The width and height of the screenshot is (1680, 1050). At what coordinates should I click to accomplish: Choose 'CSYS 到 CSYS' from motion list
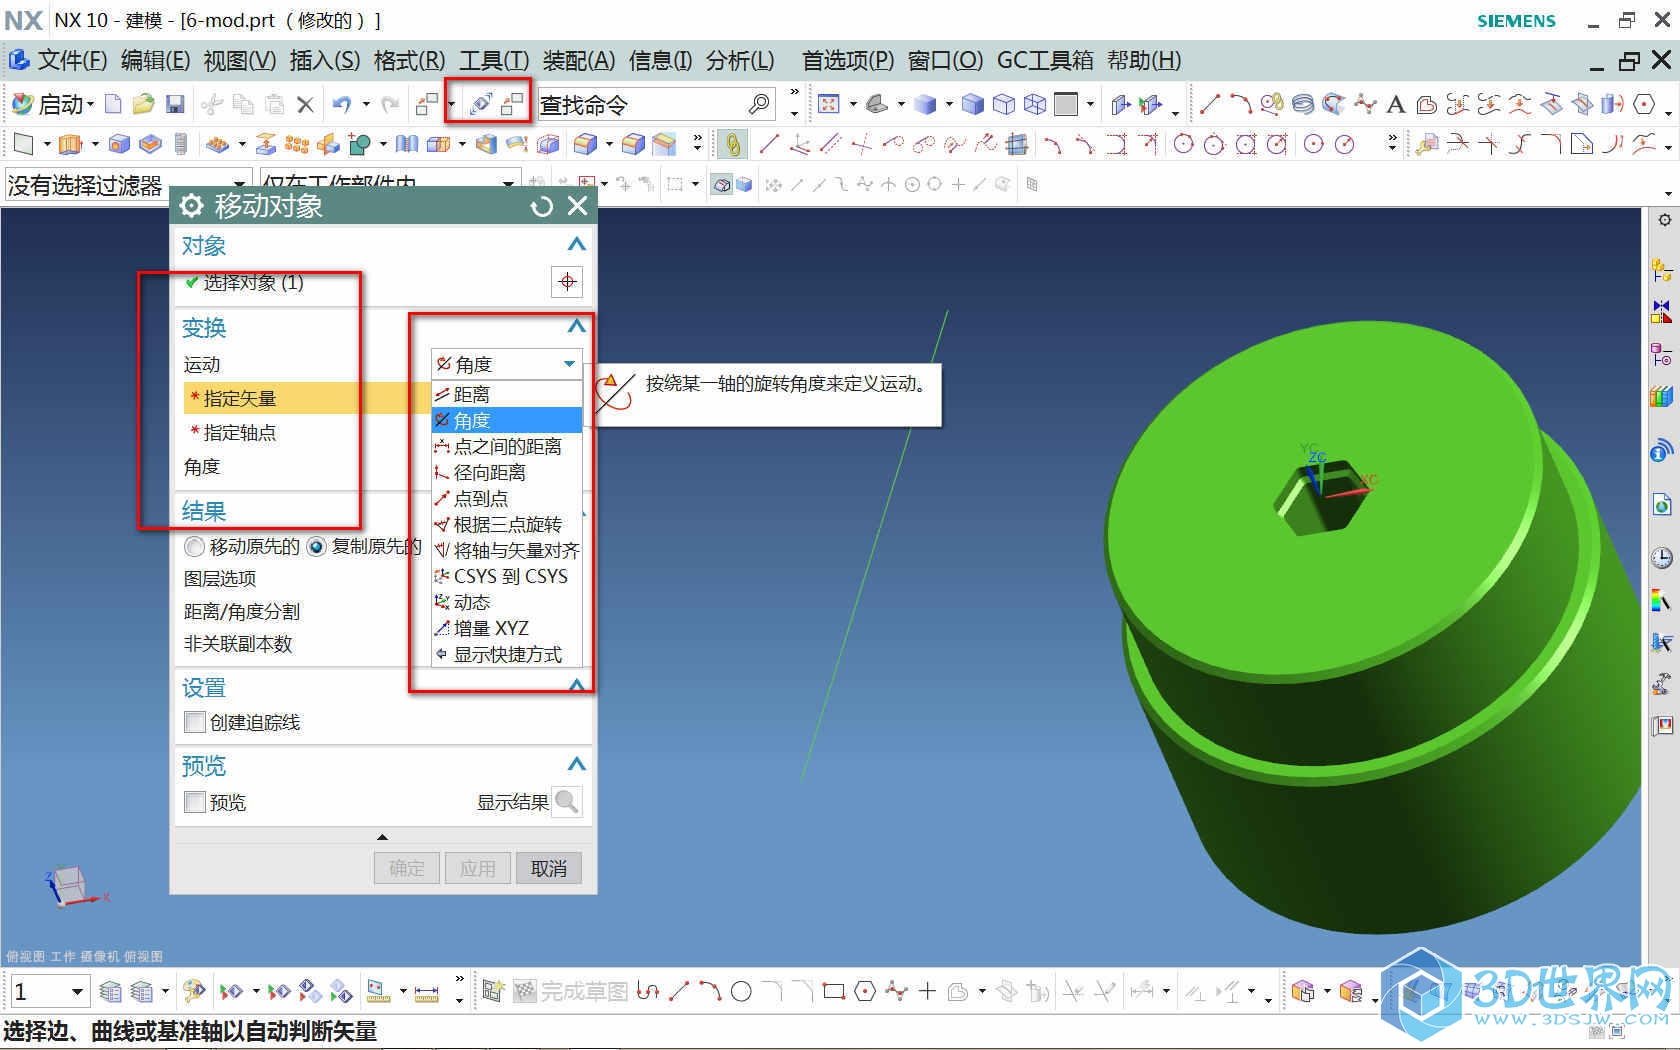pyautogui.click(x=506, y=576)
